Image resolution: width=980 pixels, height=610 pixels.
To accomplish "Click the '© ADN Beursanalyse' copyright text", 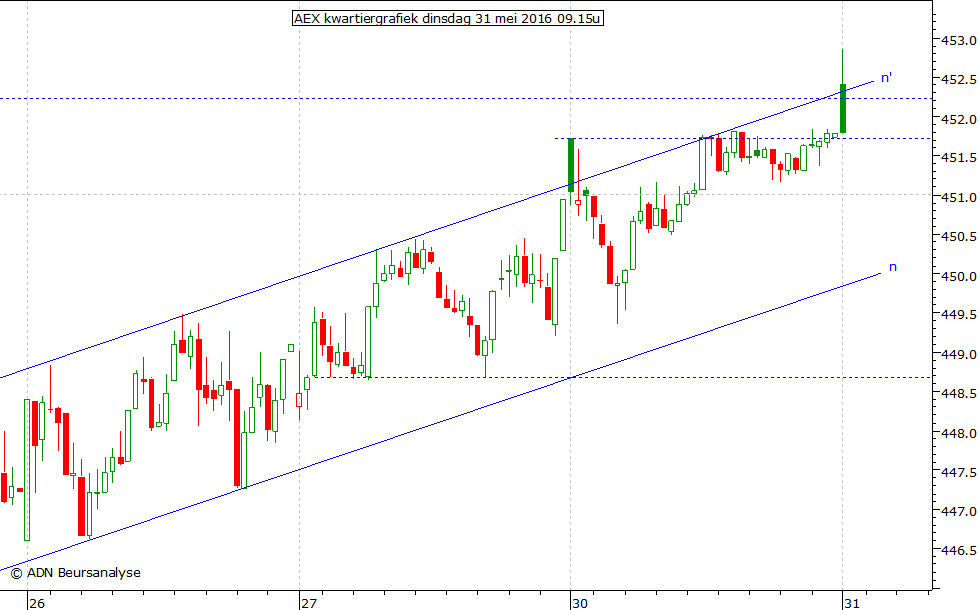I will (76, 572).
